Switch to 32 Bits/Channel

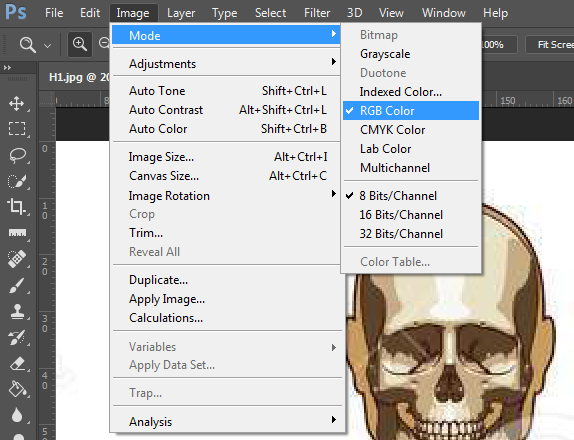[411, 234]
